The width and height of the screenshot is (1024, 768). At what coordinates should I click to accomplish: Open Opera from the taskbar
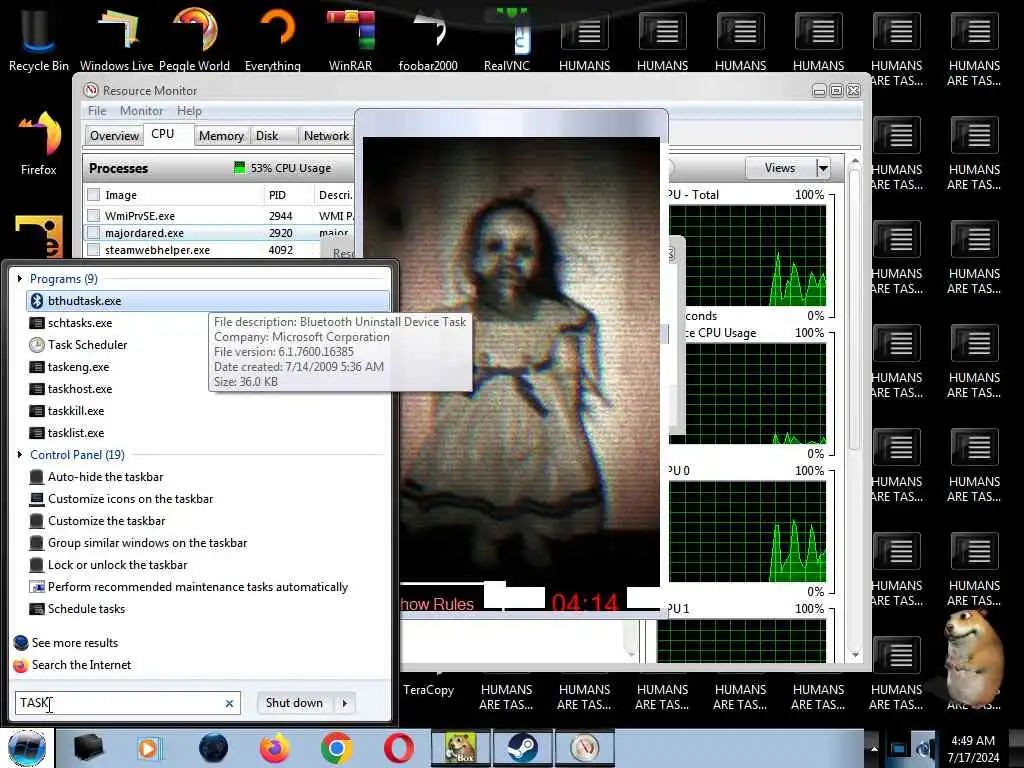coord(398,748)
